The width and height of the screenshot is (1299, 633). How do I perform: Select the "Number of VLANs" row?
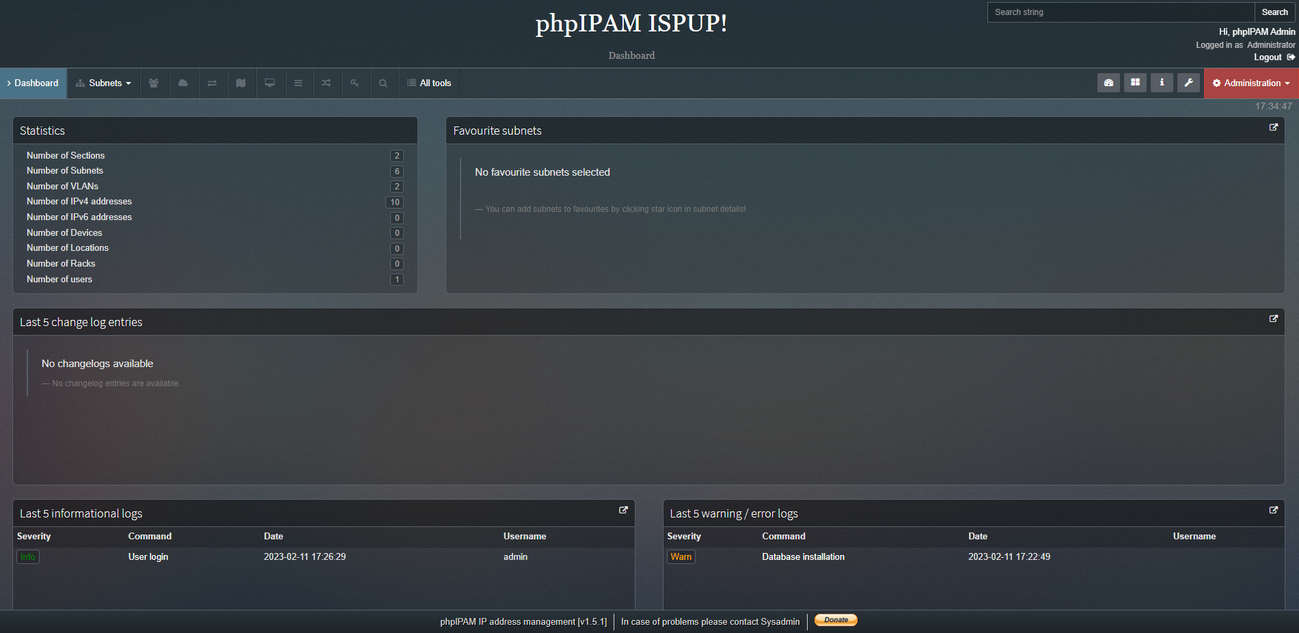215,186
